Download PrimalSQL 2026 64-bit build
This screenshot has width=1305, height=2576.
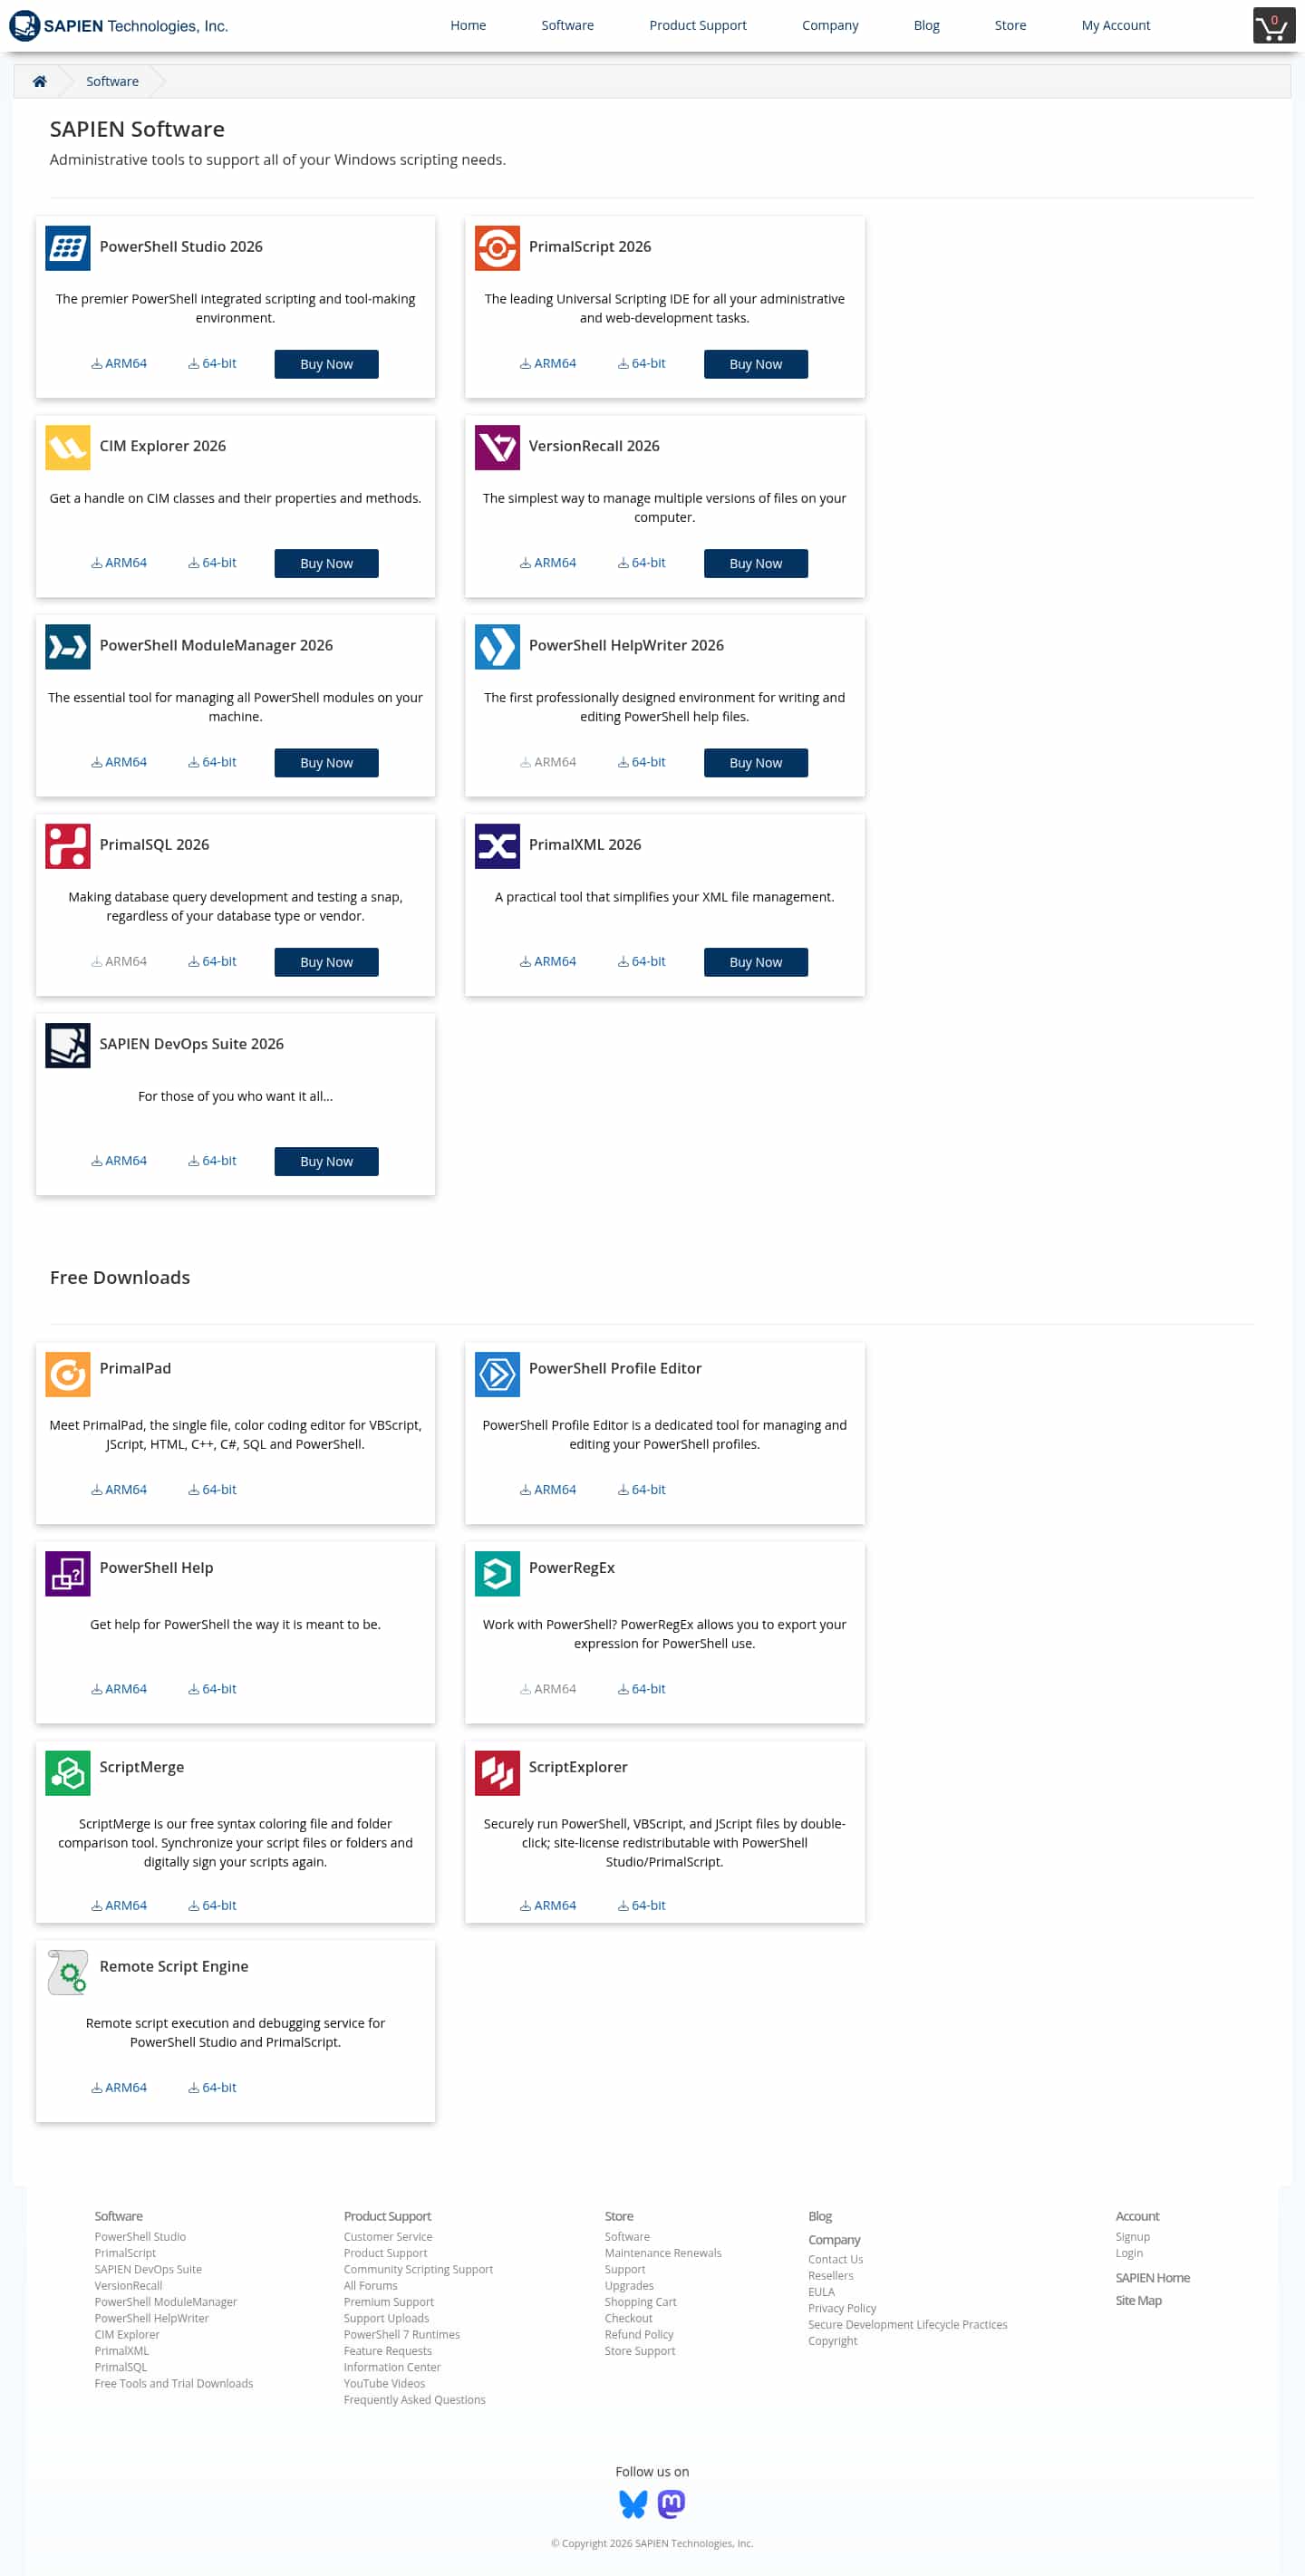coord(212,960)
